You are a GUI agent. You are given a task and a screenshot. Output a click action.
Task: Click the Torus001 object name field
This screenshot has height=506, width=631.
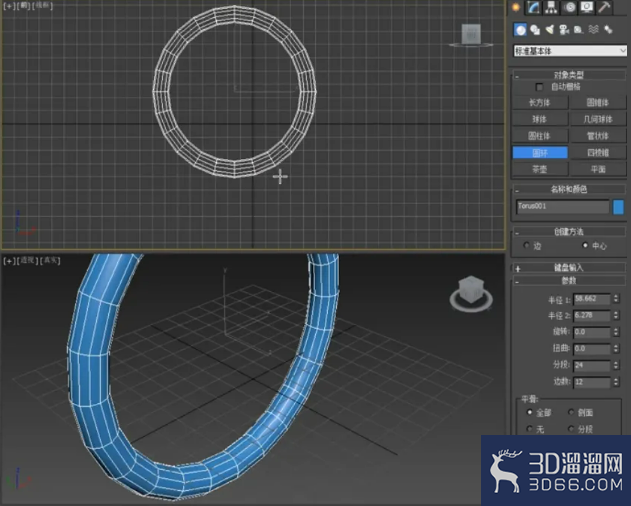tap(563, 207)
